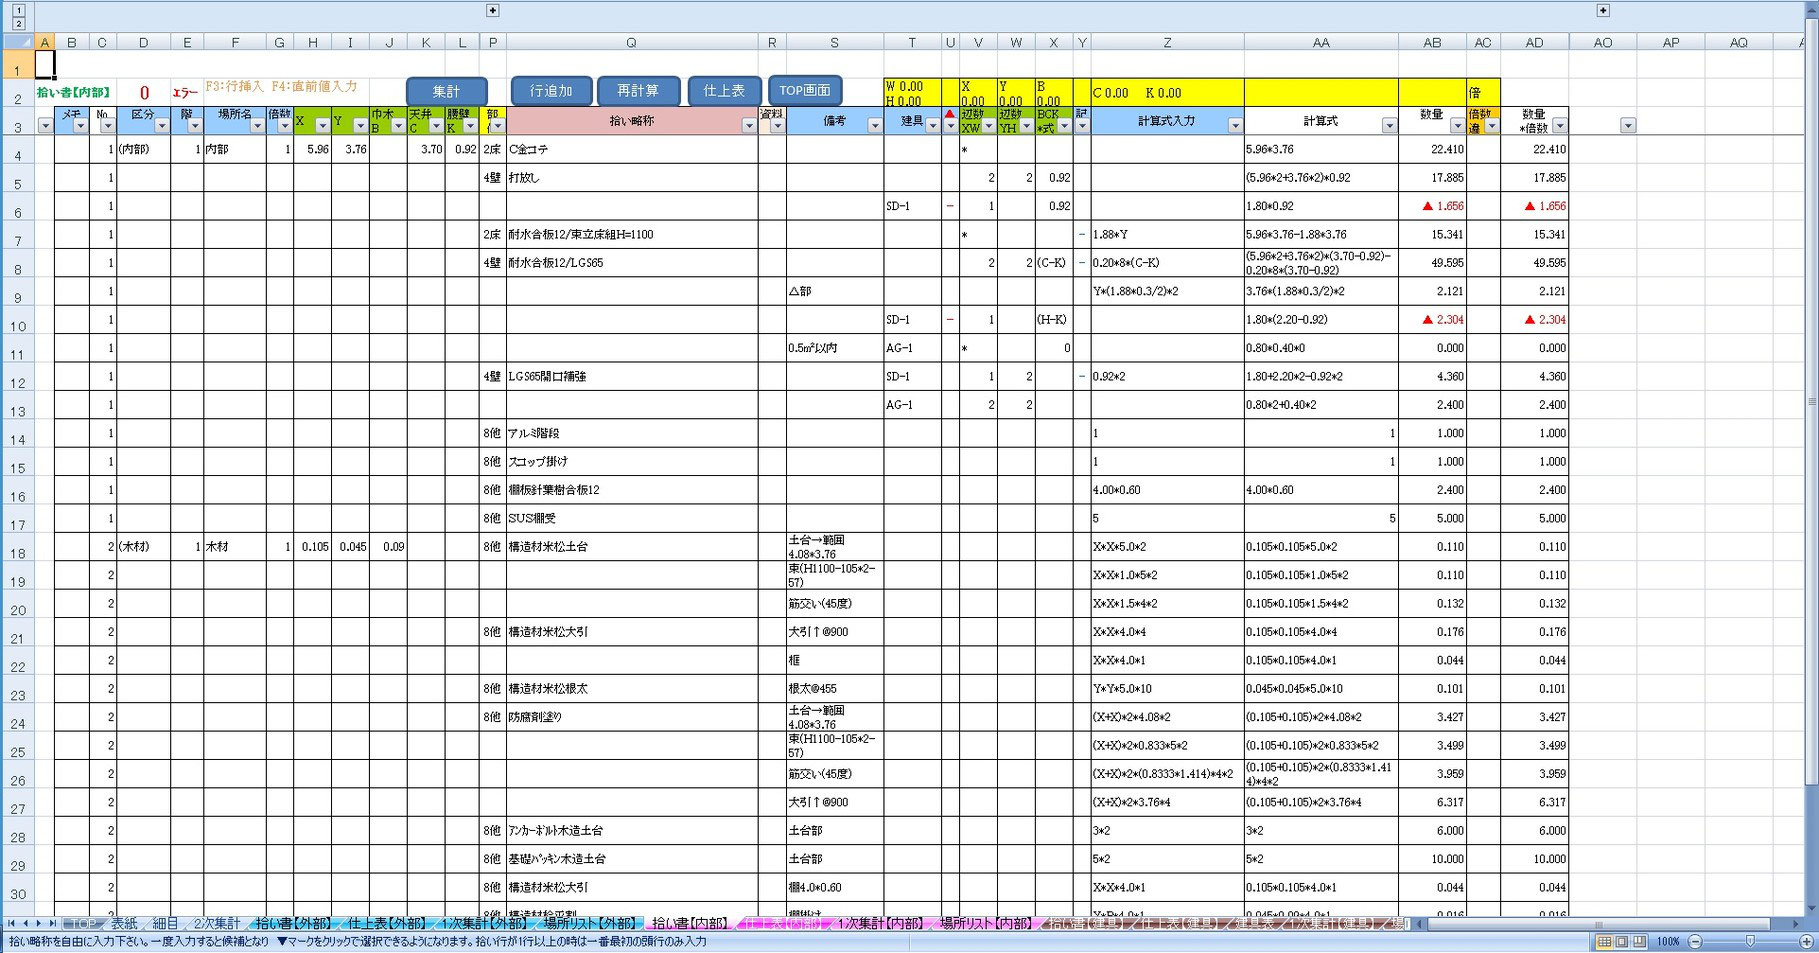Select cell containing アルミ階段
This screenshot has width=1819, height=953.
631,433
